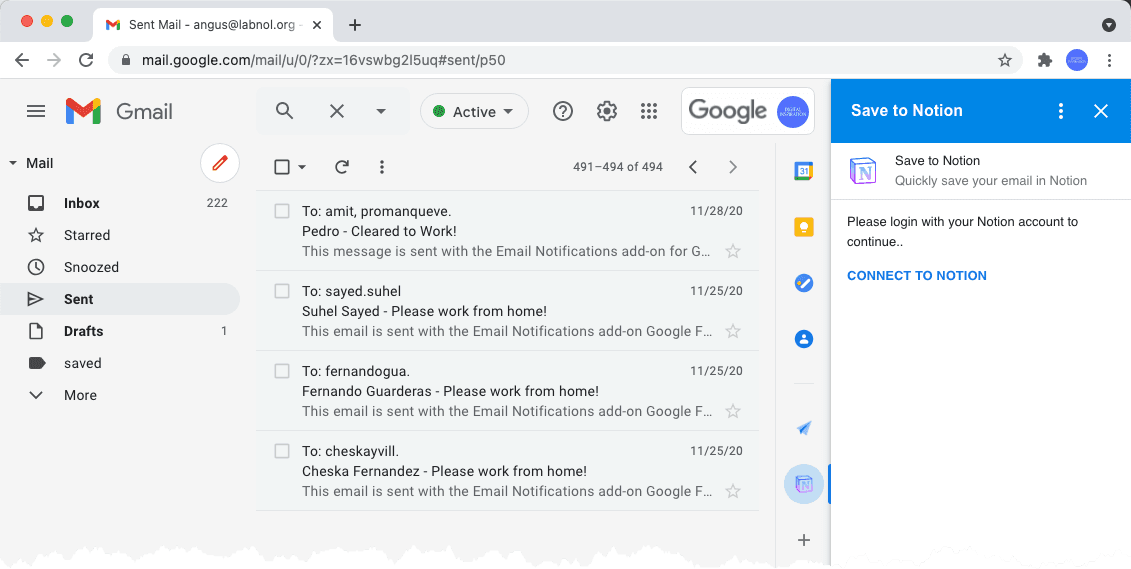
Task: Open the select options dropdown arrow
Action: coord(302,167)
